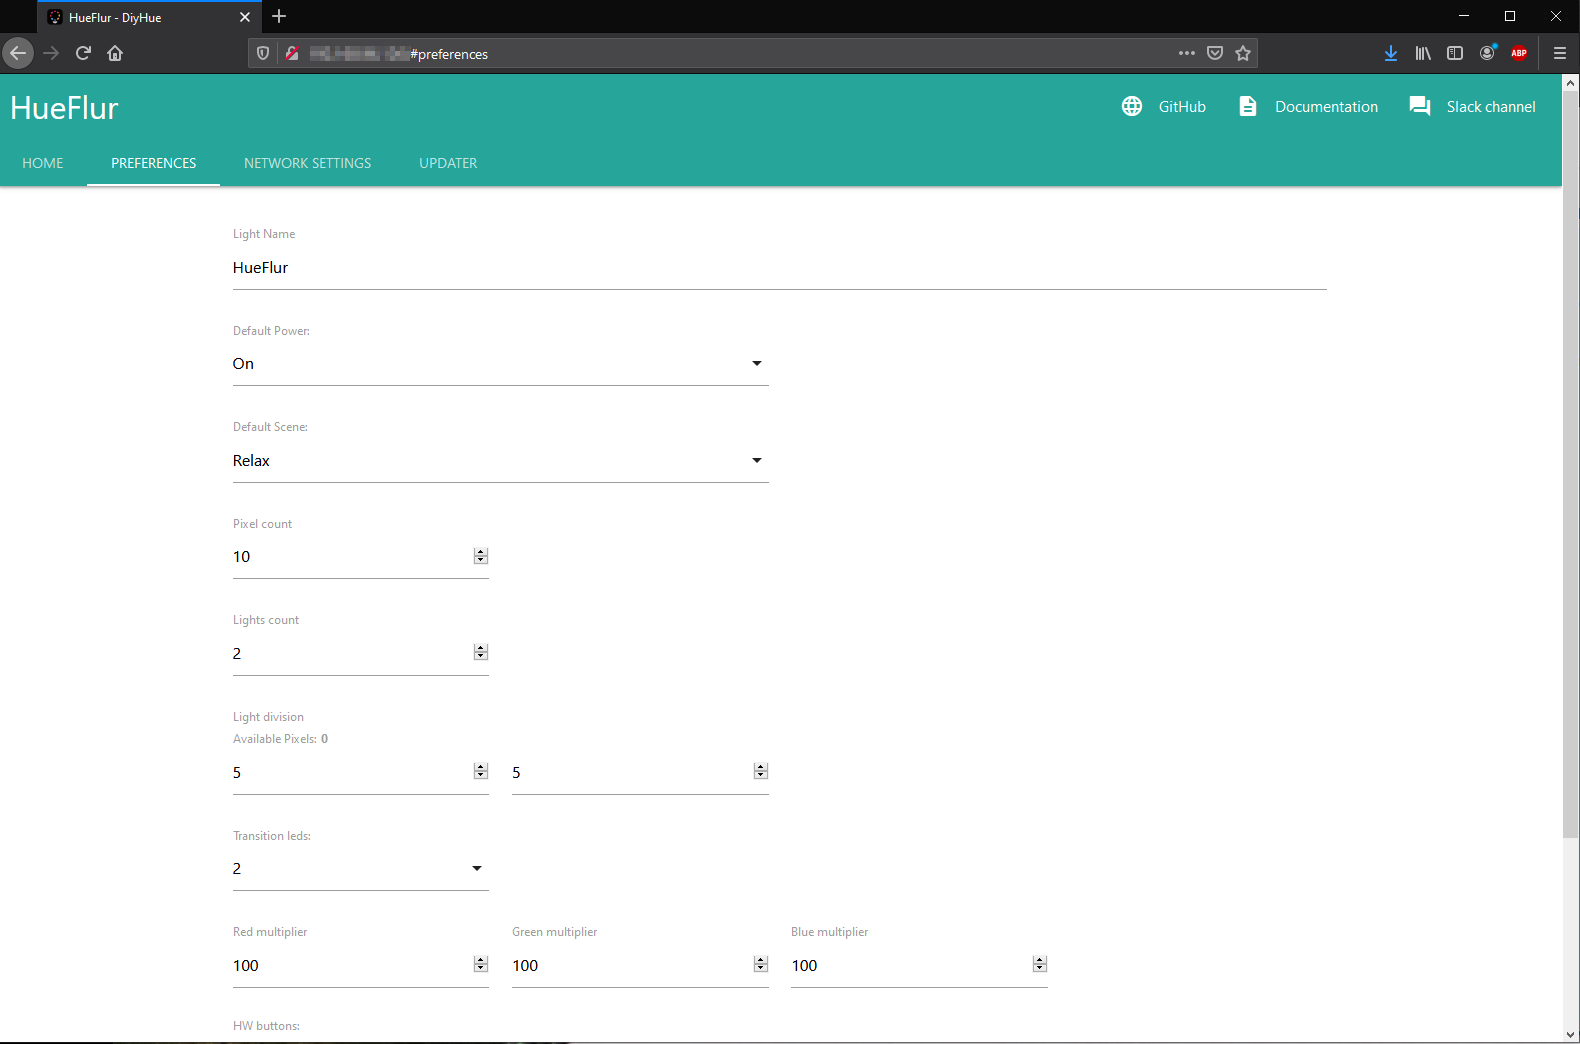Toggle the browser sidebar icon
This screenshot has height=1044, width=1580.
1455,53
